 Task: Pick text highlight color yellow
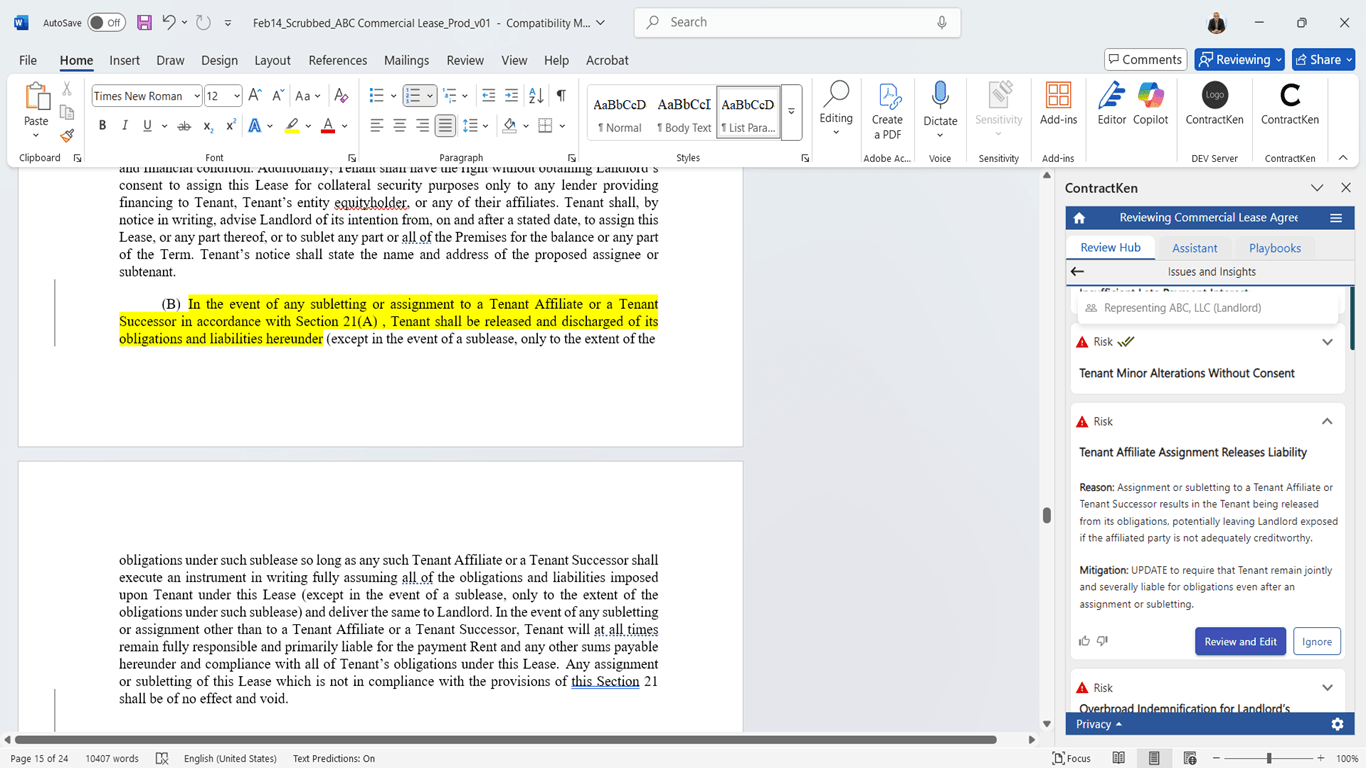[x=291, y=126]
